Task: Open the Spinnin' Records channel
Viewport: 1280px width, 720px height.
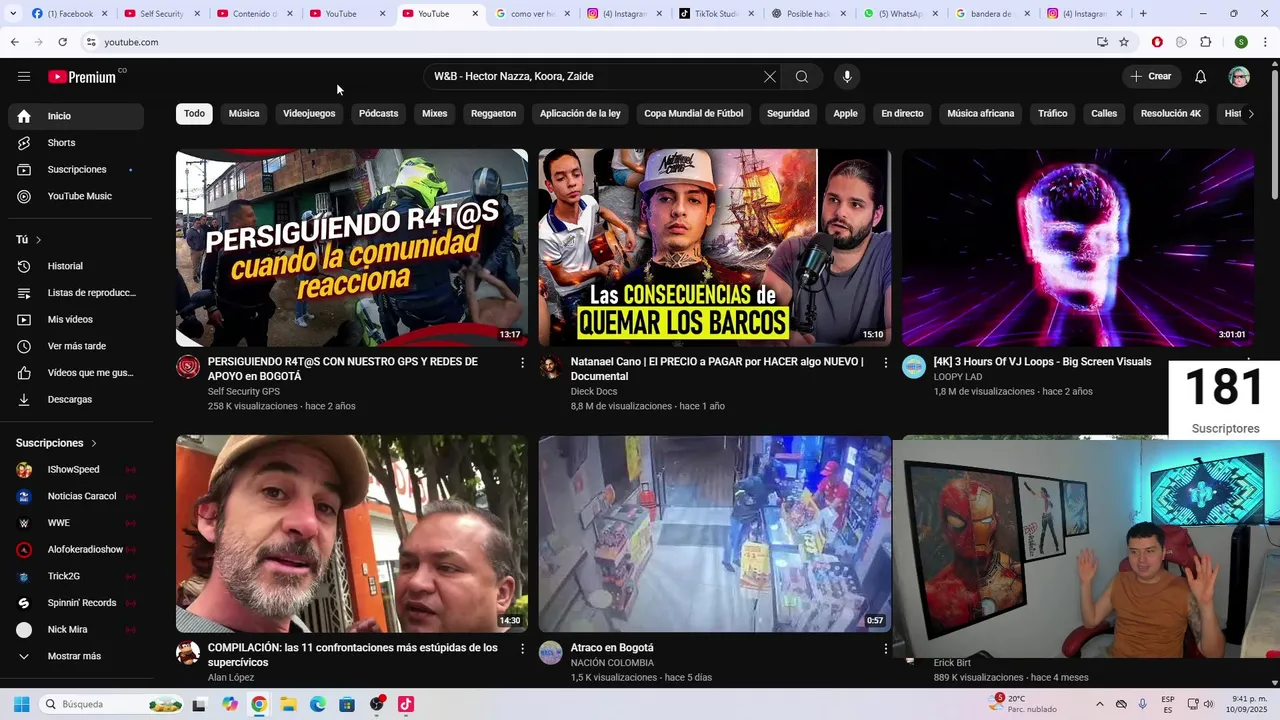Action: click(76, 603)
